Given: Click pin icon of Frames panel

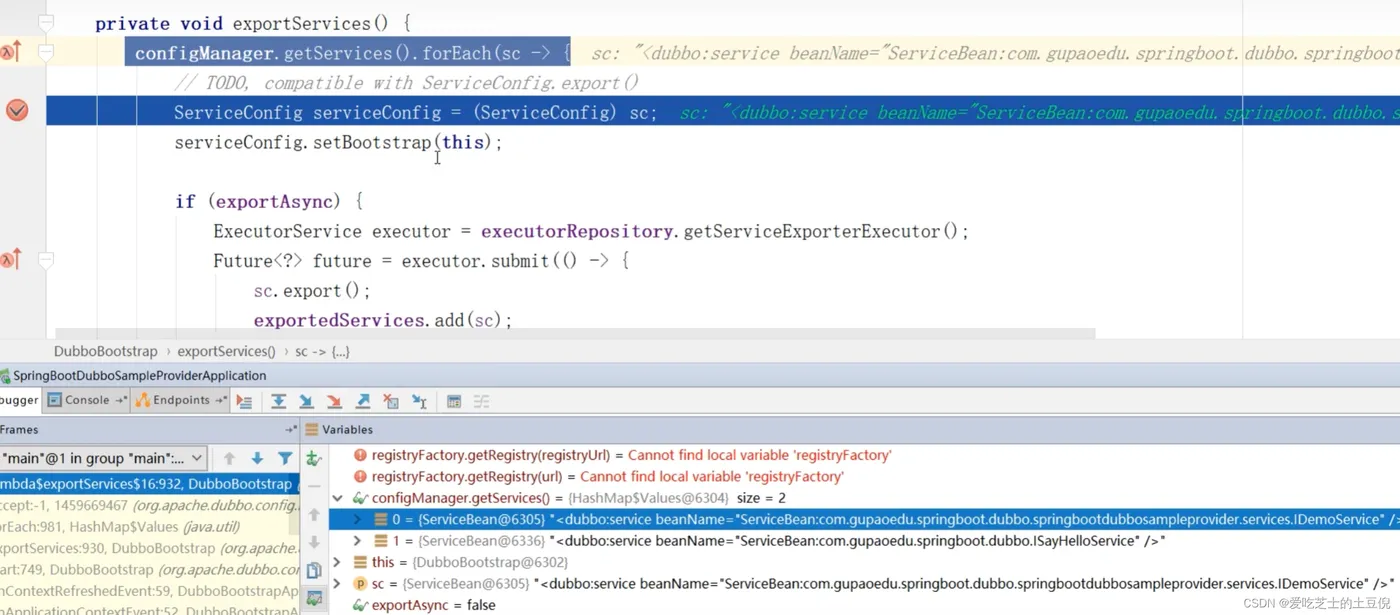Looking at the screenshot, I should 291,429.
